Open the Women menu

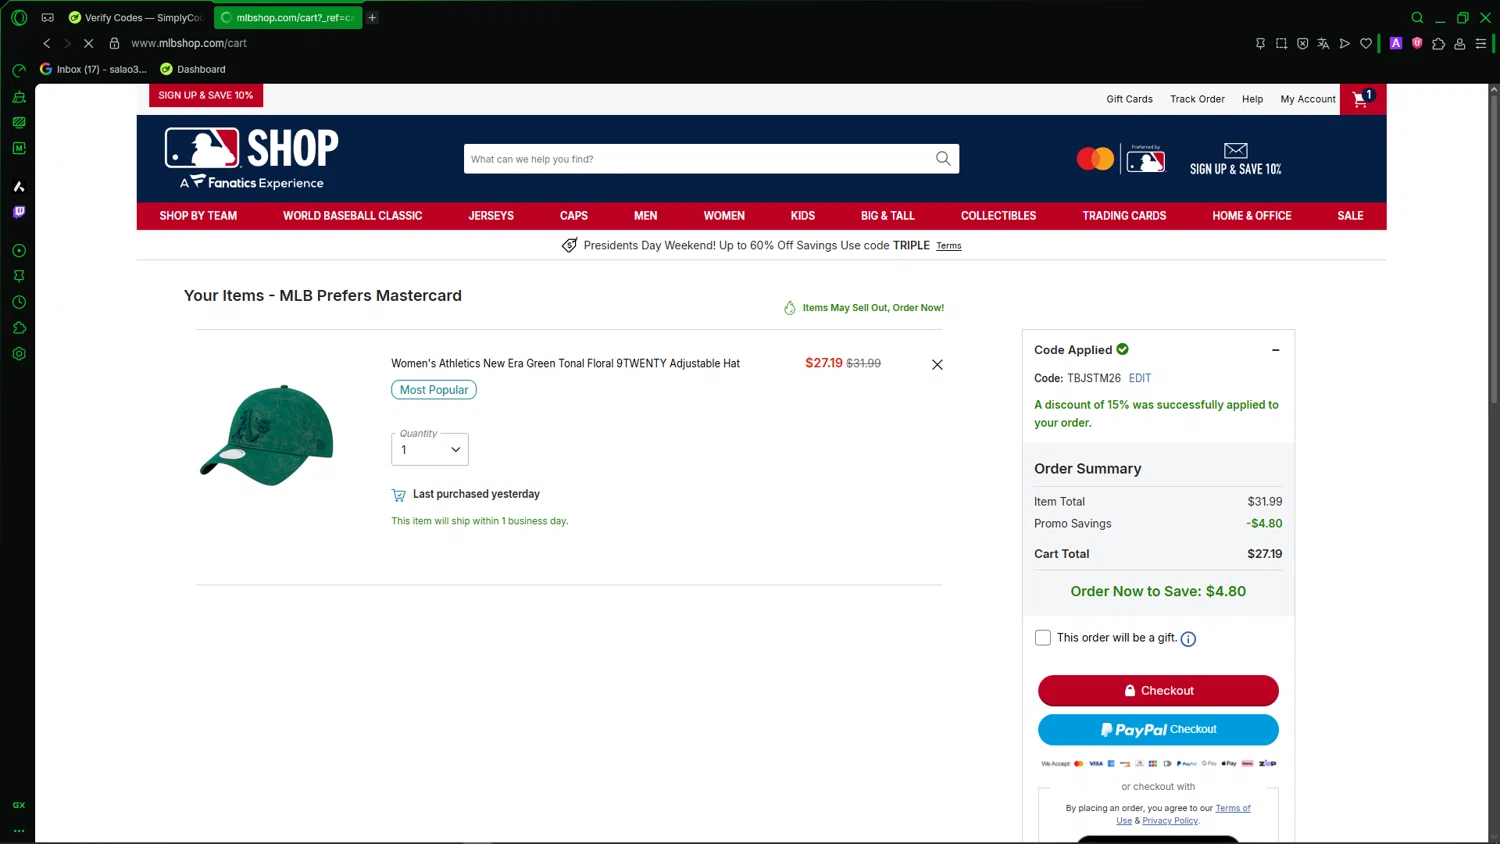[x=724, y=216]
